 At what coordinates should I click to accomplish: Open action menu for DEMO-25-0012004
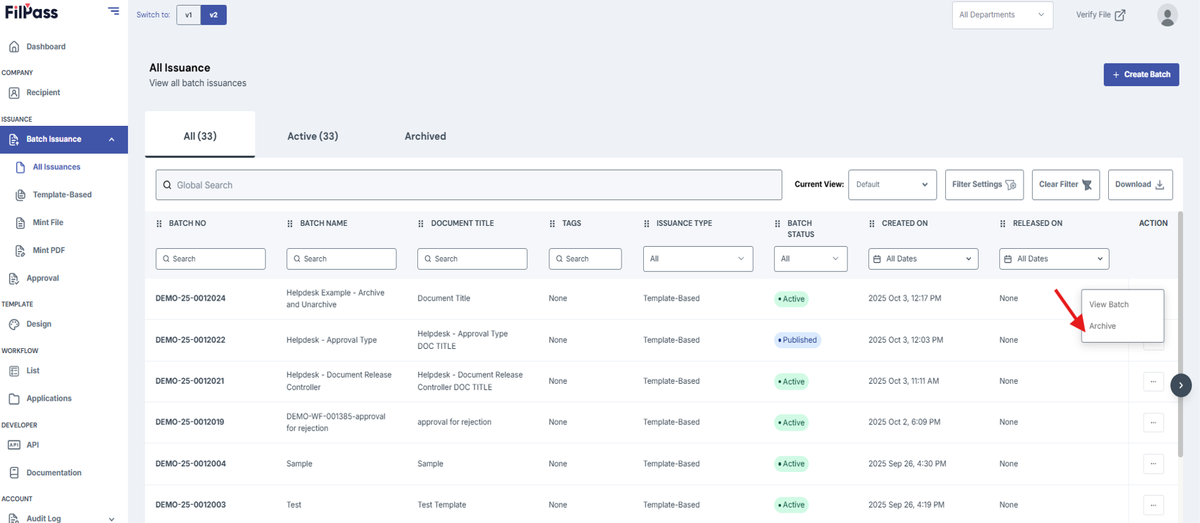click(x=1153, y=463)
